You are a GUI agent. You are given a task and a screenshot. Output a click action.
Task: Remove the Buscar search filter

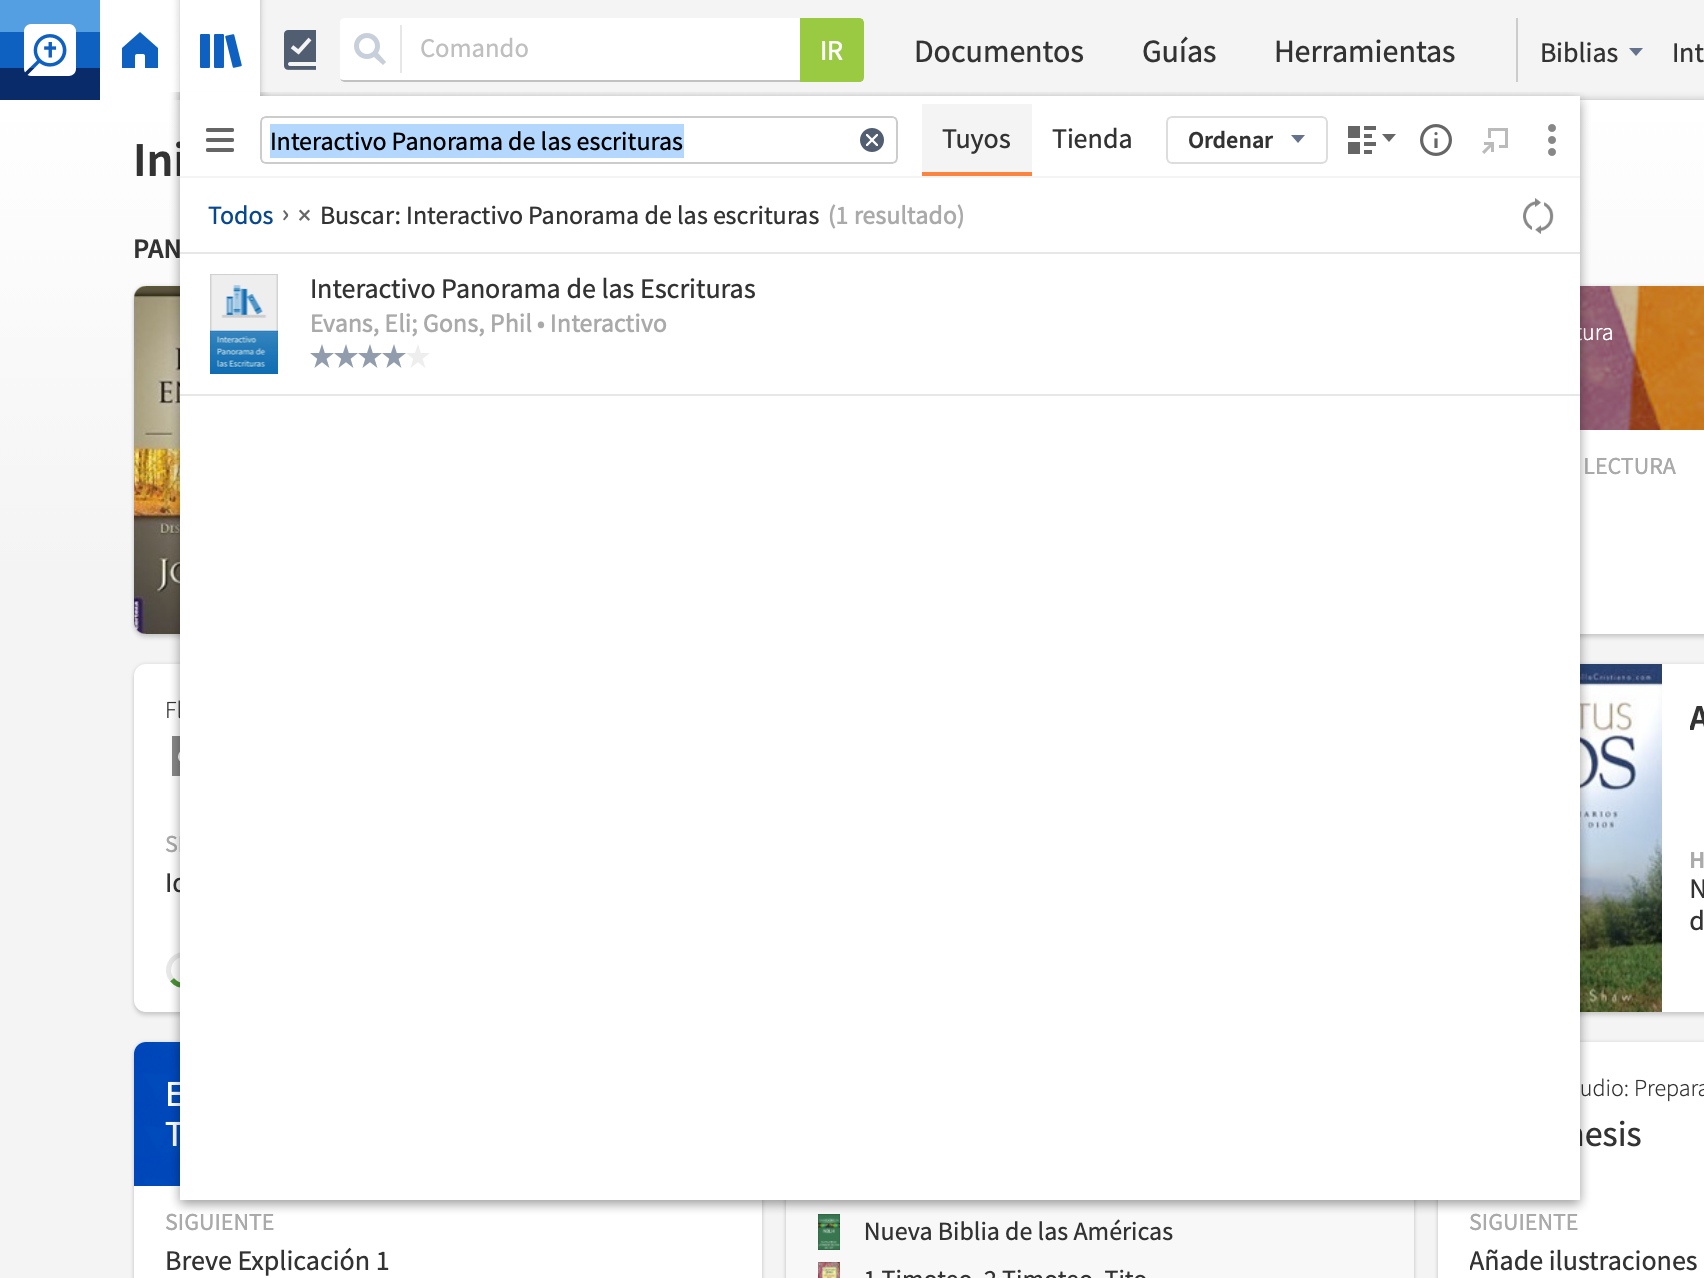click(304, 215)
